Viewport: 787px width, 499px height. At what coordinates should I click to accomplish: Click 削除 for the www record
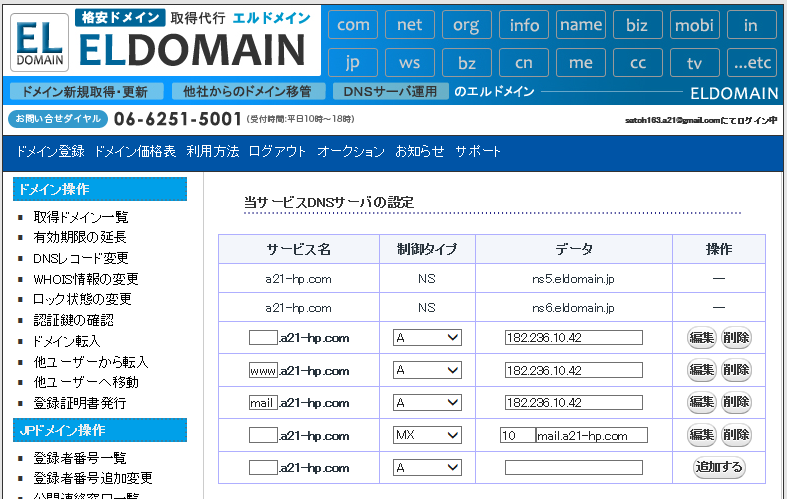coord(736,370)
